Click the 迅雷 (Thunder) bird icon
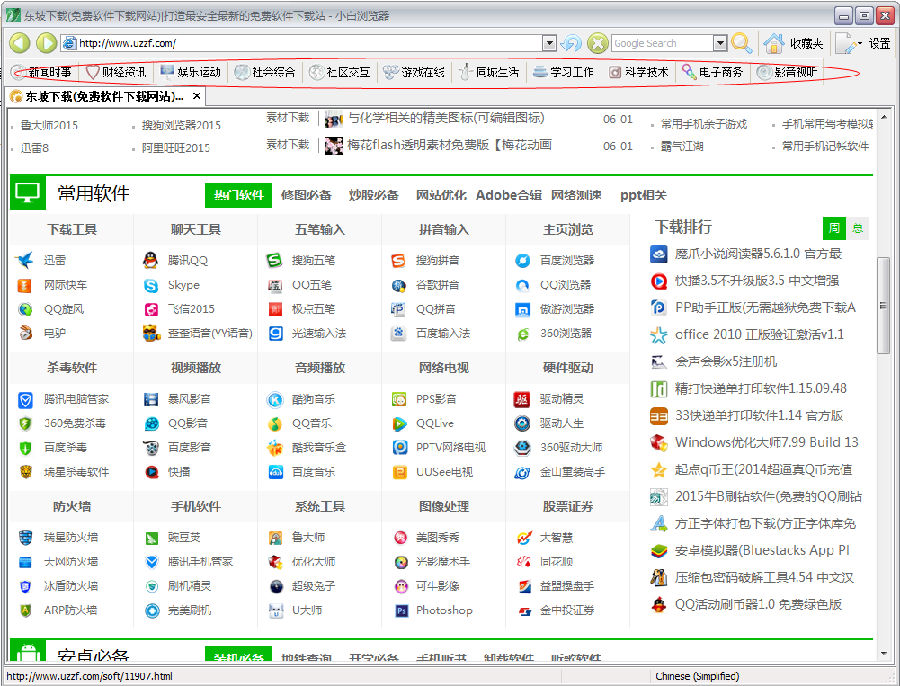This screenshot has width=900, height=686. (x=24, y=260)
